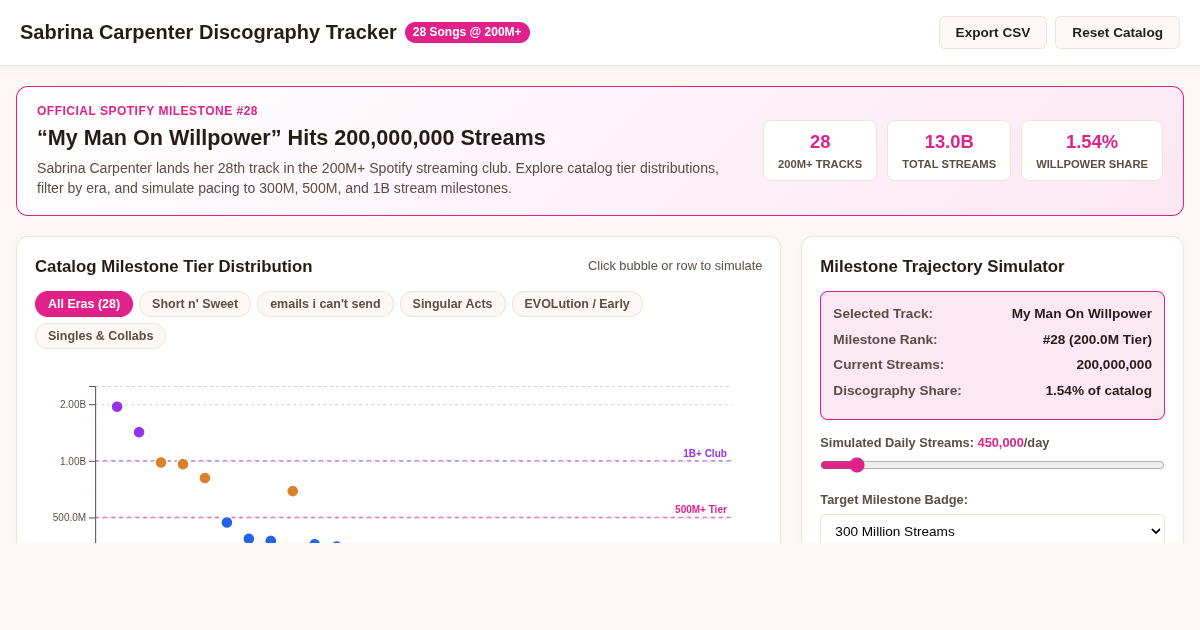The height and width of the screenshot is (630, 1200).
Task: Click the Catalog Milestone Tier Distribution heading
Action: pos(174,267)
